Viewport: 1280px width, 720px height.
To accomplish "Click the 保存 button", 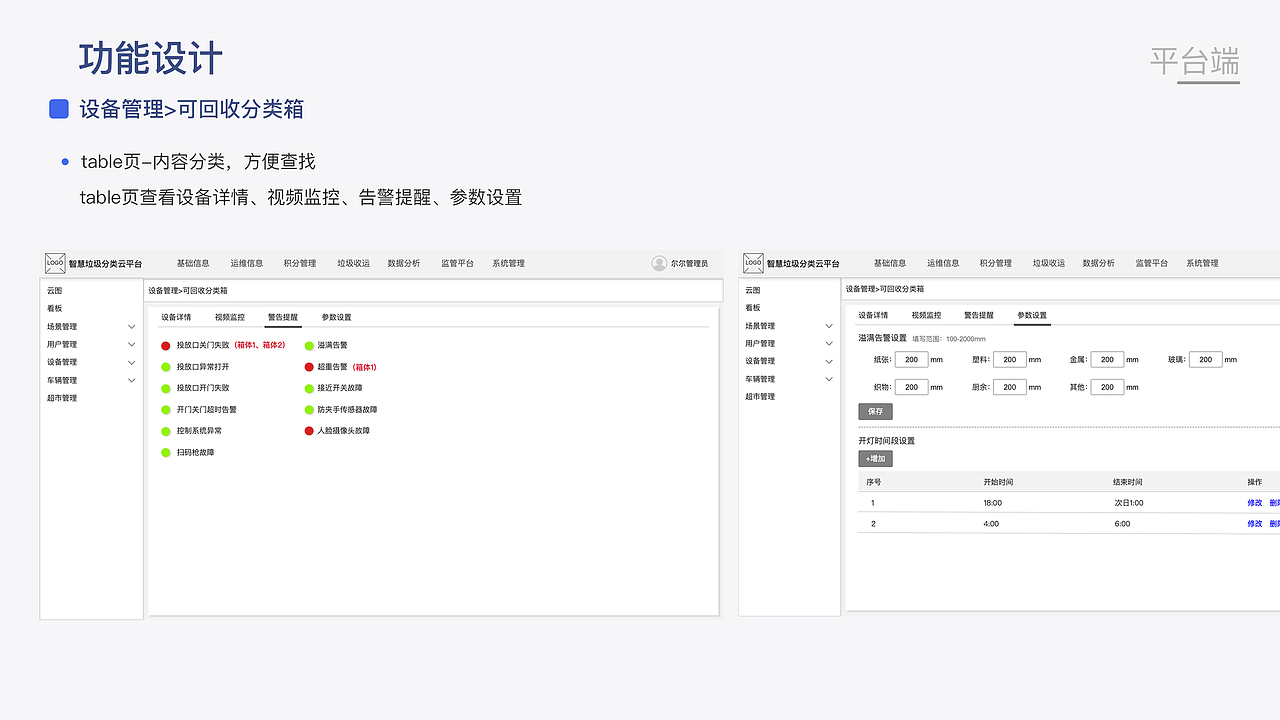I will click(x=875, y=411).
